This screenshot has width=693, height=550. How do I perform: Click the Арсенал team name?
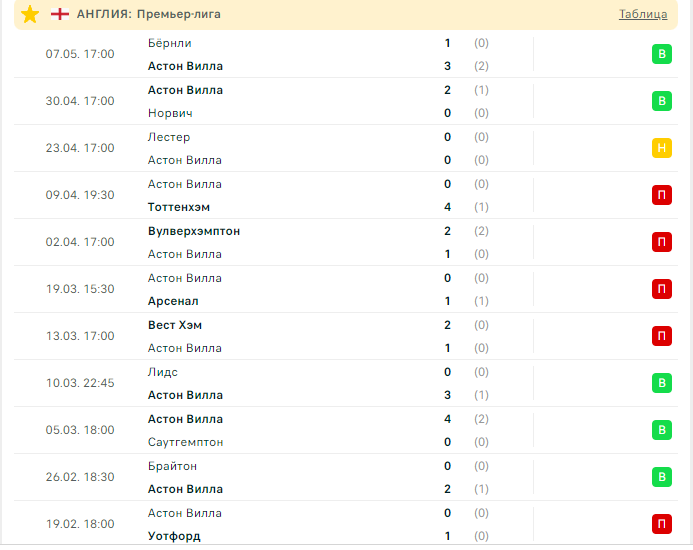point(173,301)
